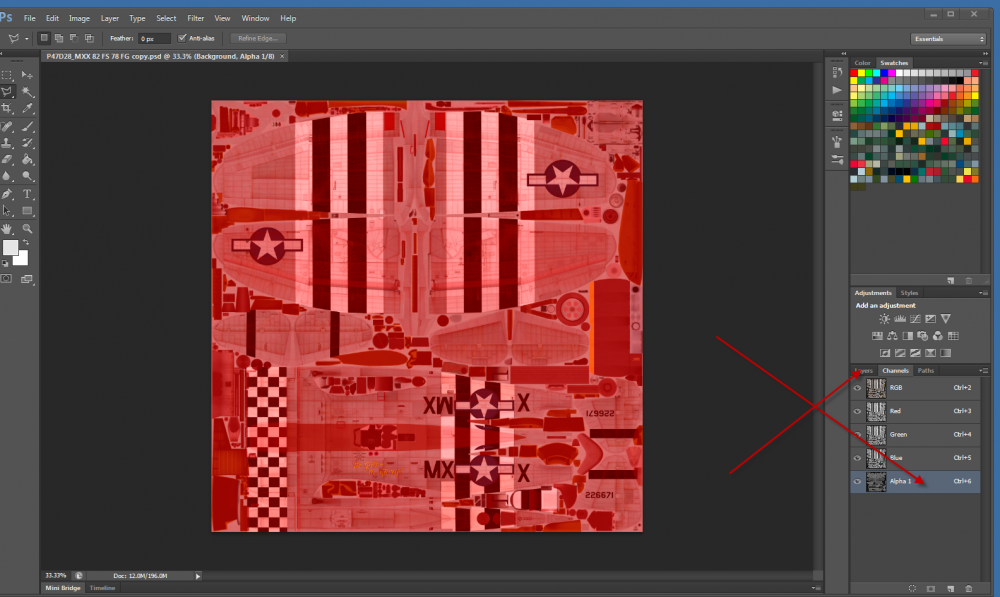1000x597 pixels.
Task: Click the Feather input field
Action: (x=154, y=38)
